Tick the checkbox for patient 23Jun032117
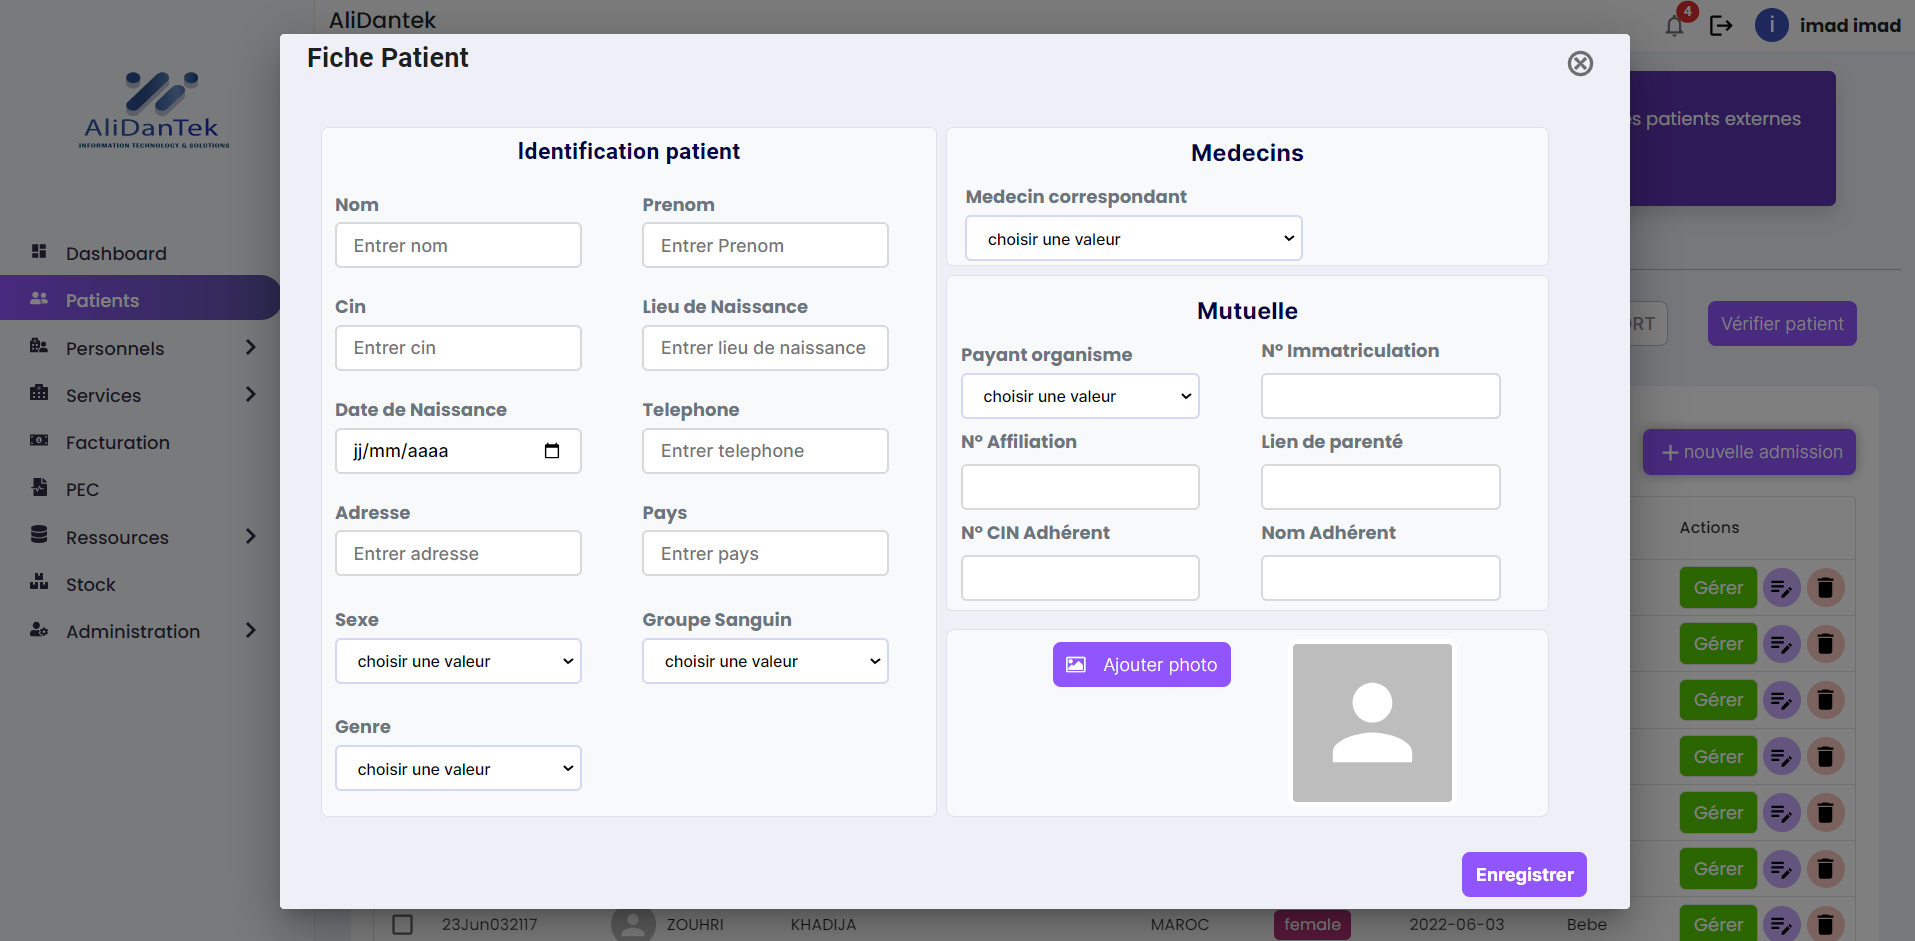The height and width of the screenshot is (941, 1915). click(x=402, y=924)
